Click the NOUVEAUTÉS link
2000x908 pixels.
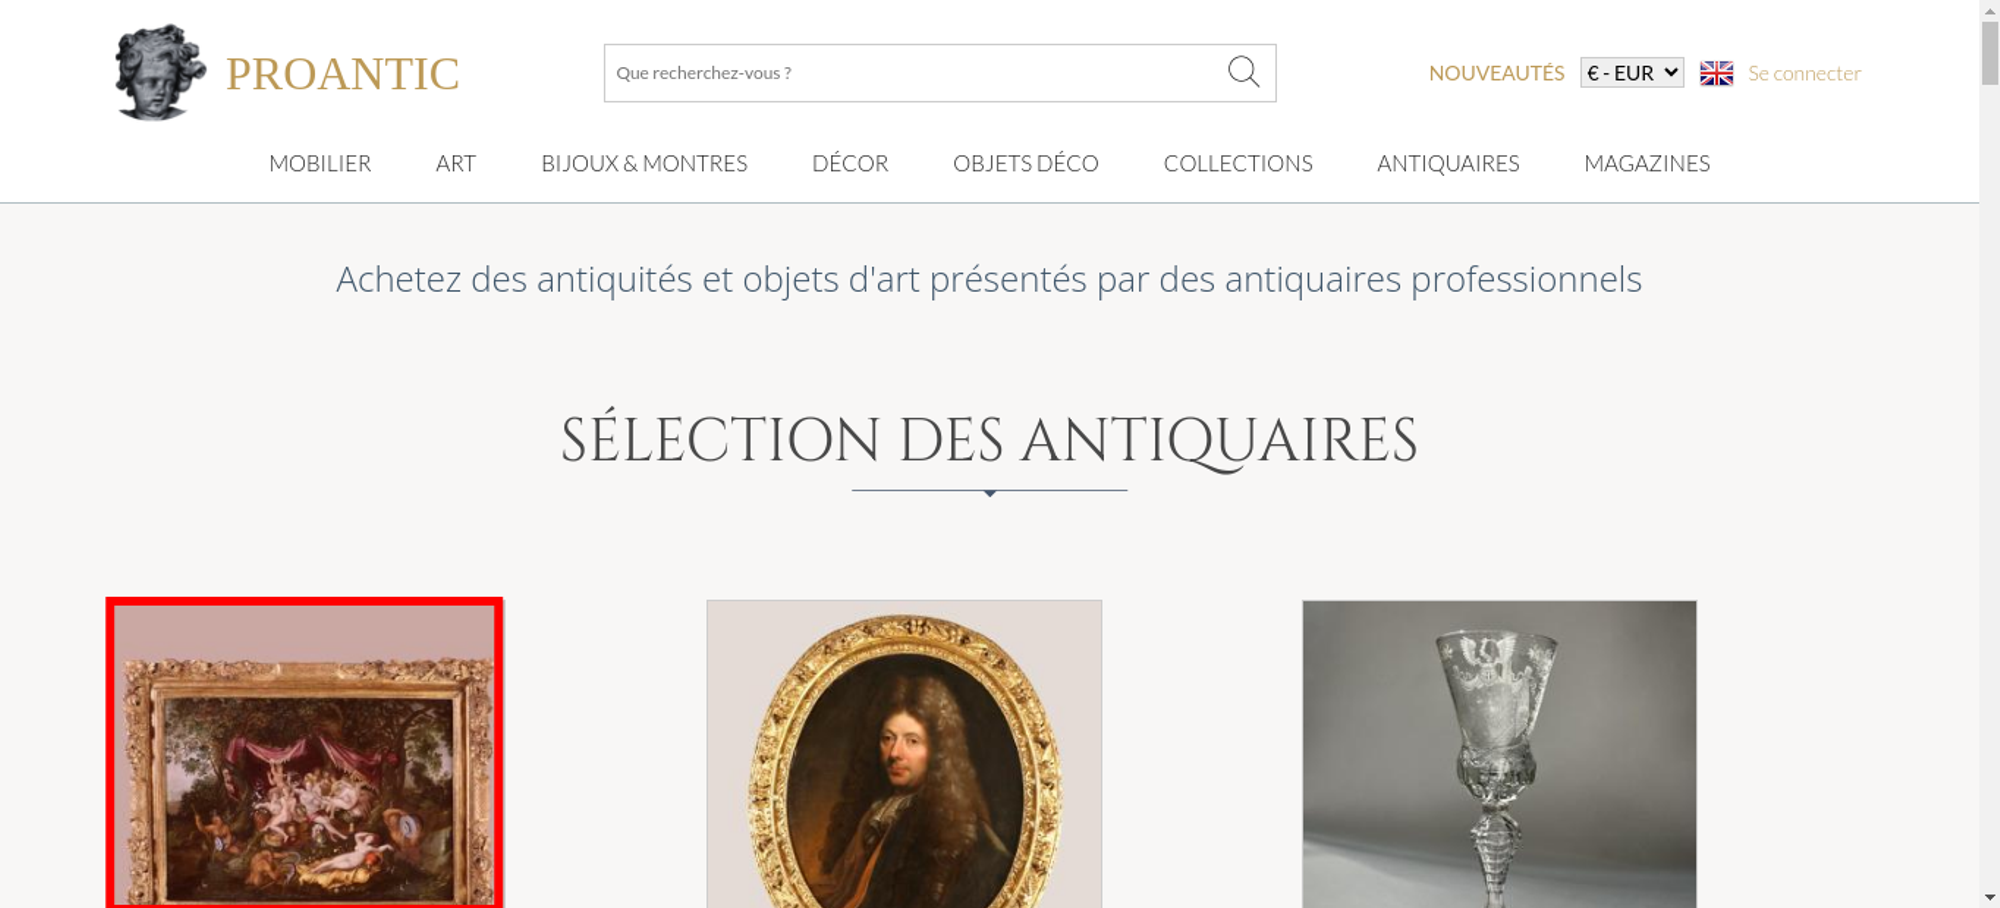(1496, 73)
